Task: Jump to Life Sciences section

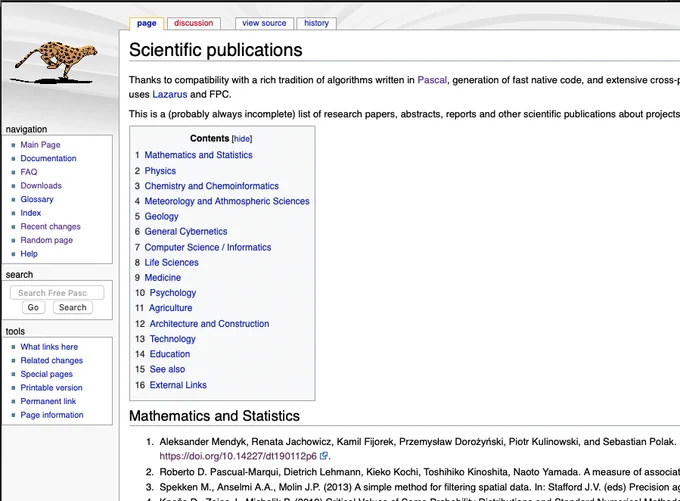Action: tap(171, 262)
